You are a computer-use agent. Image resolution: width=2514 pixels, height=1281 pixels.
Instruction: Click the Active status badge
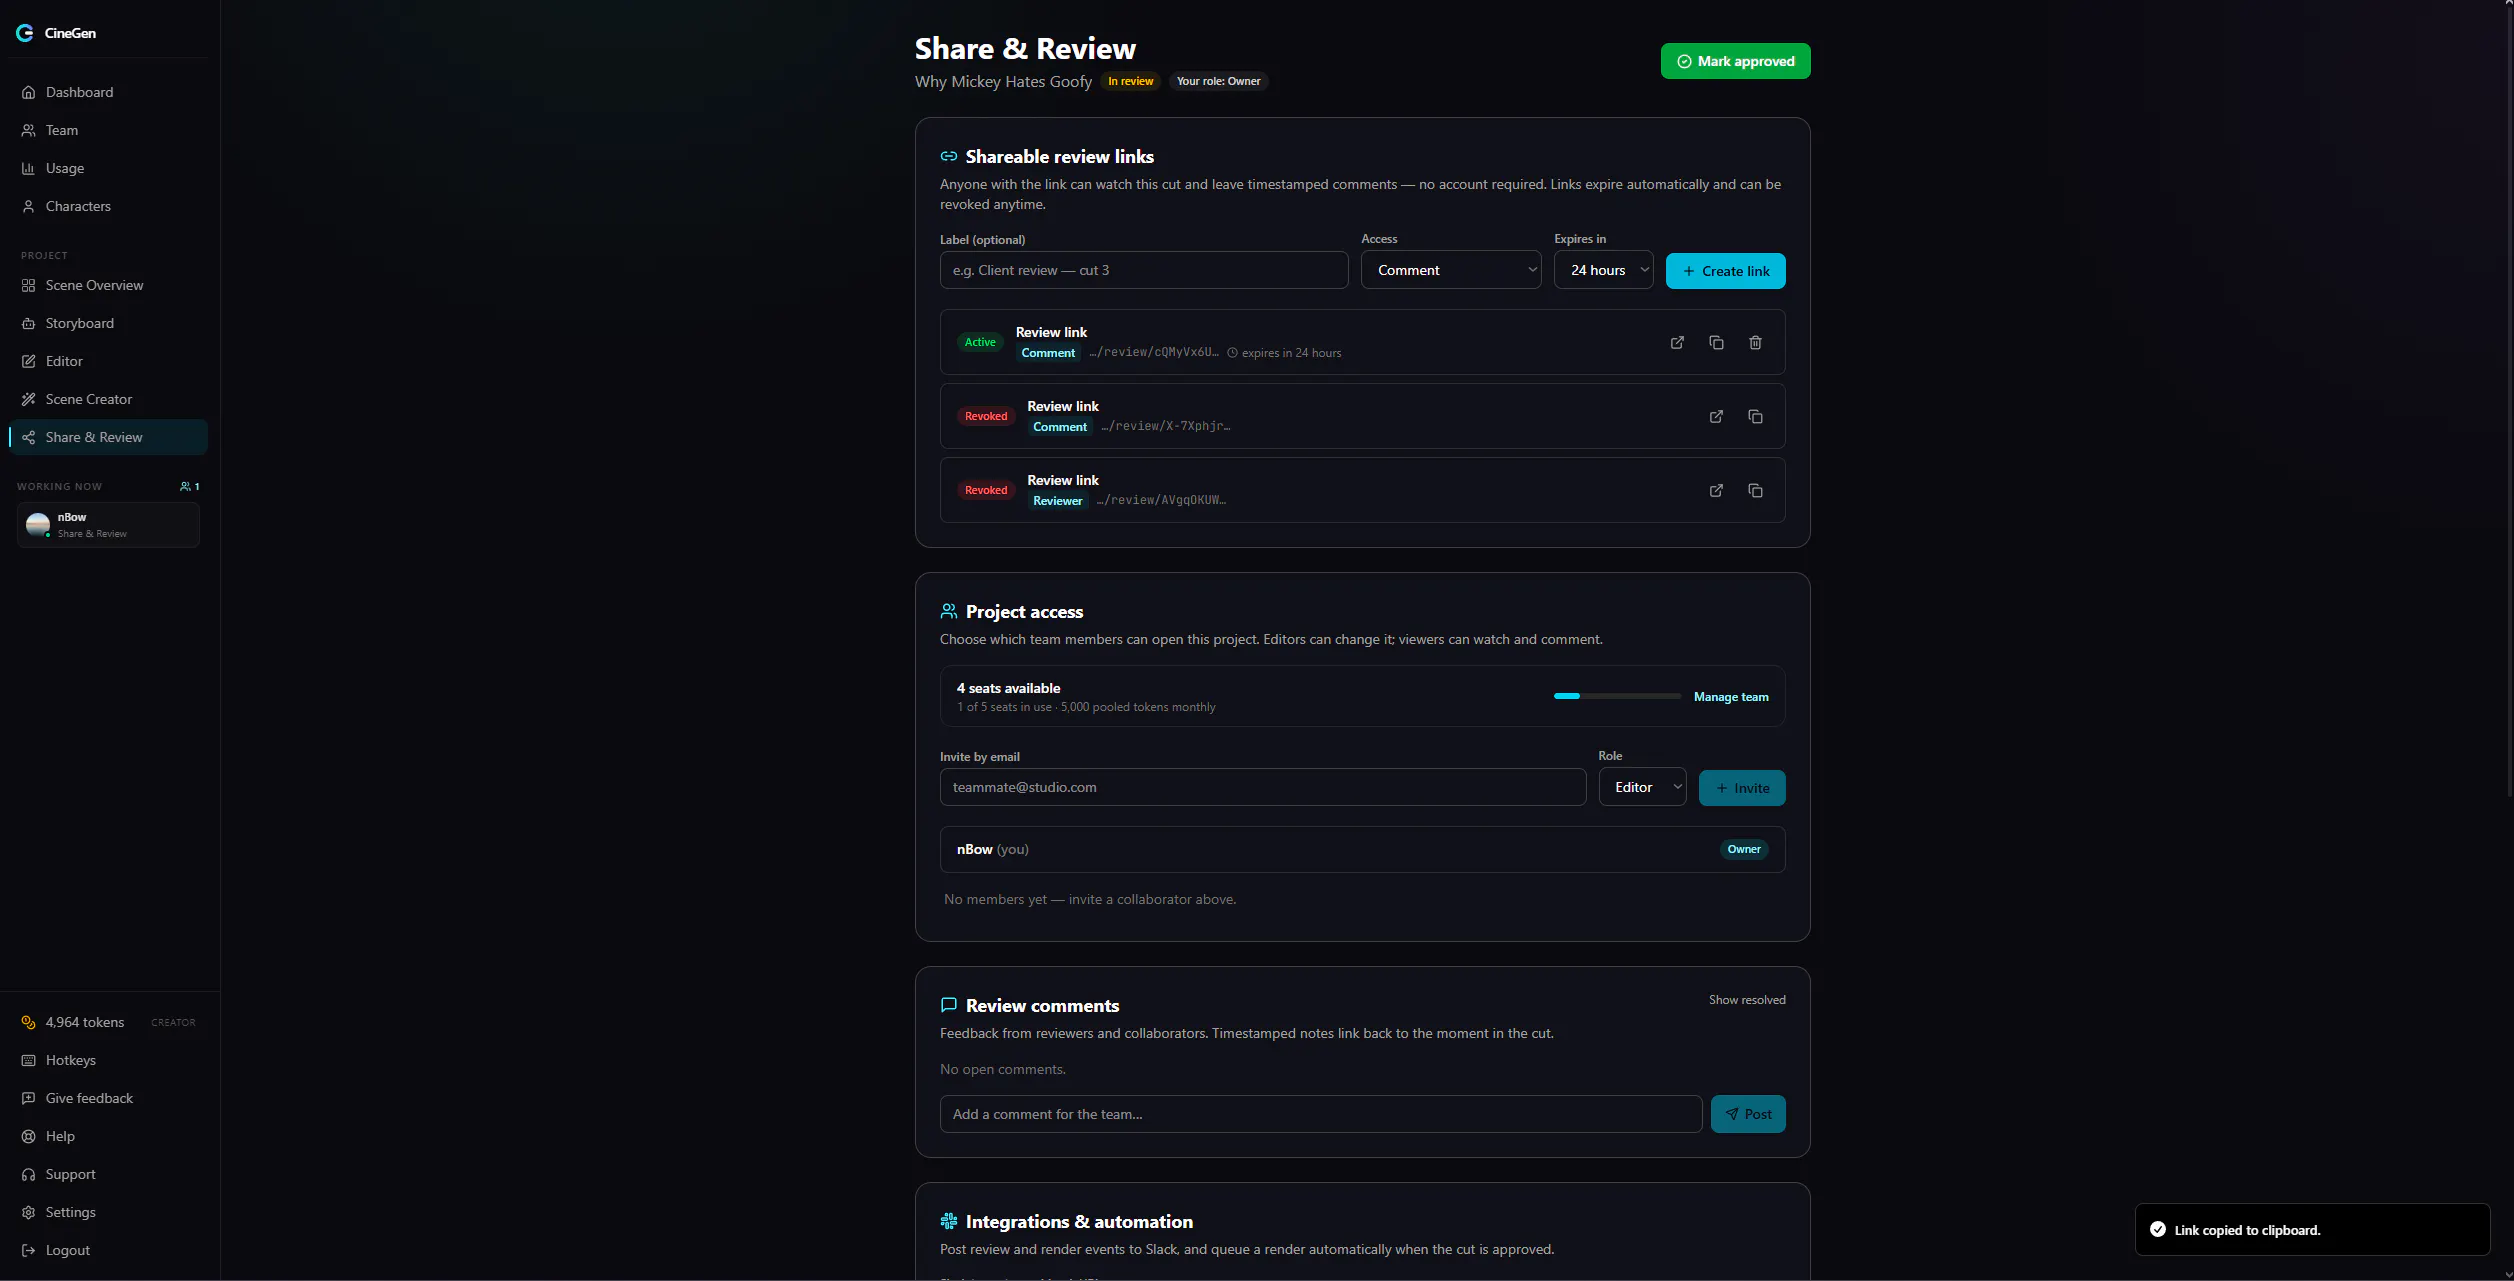pos(980,342)
